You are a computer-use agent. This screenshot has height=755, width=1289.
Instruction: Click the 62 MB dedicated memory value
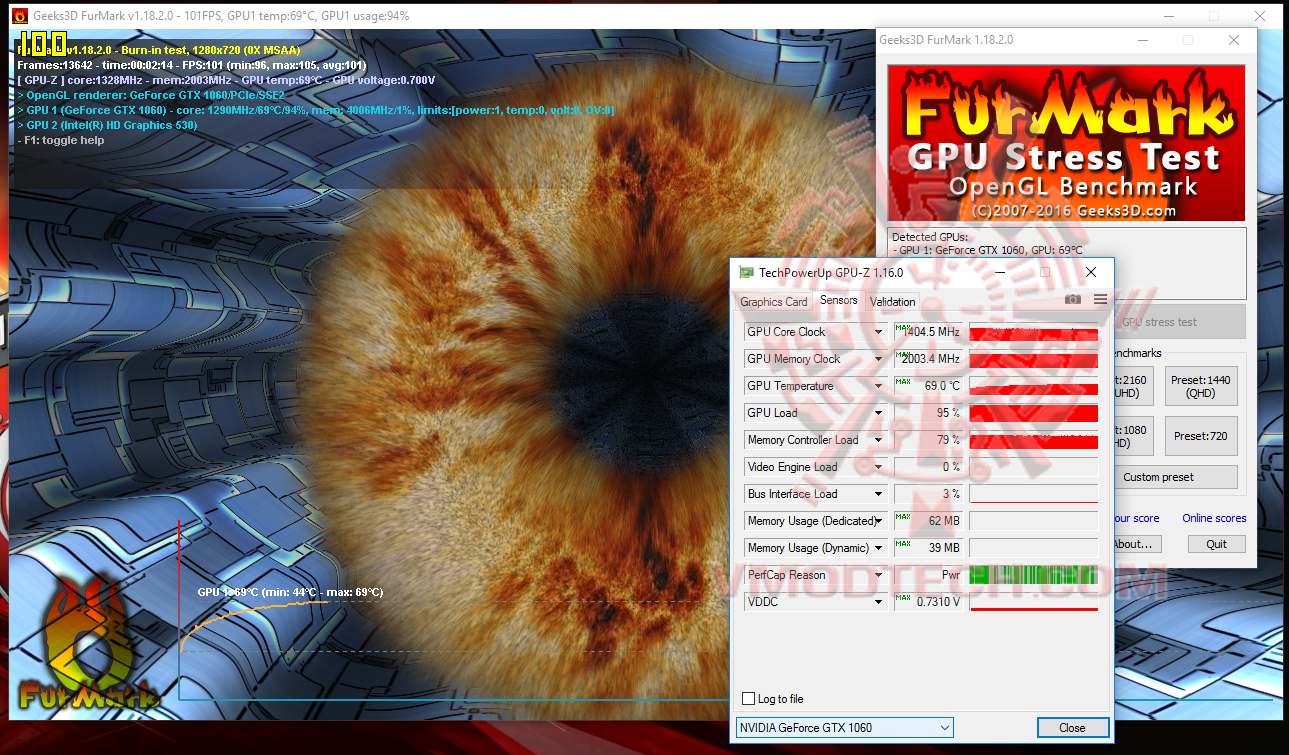pos(927,521)
